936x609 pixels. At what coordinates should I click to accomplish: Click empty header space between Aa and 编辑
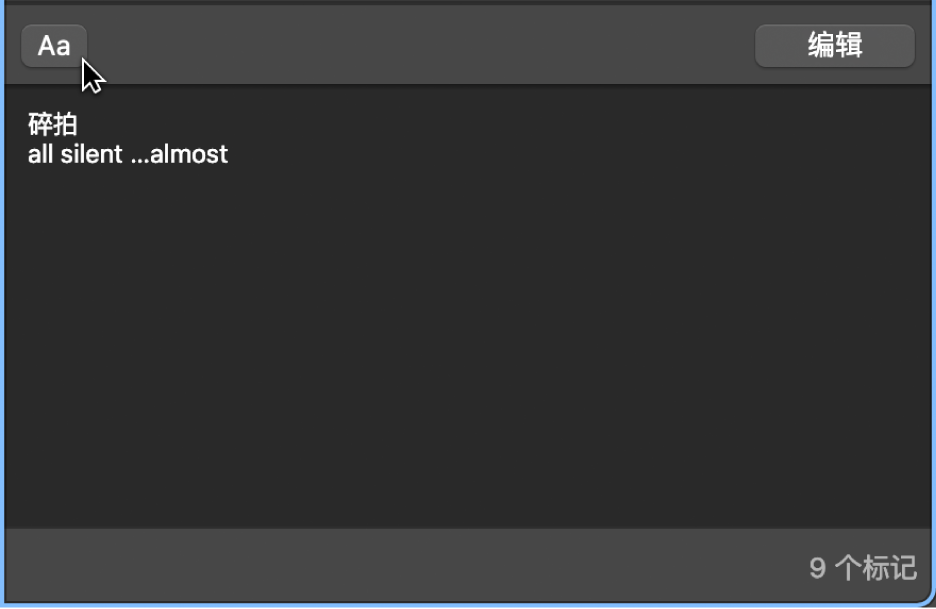420,46
